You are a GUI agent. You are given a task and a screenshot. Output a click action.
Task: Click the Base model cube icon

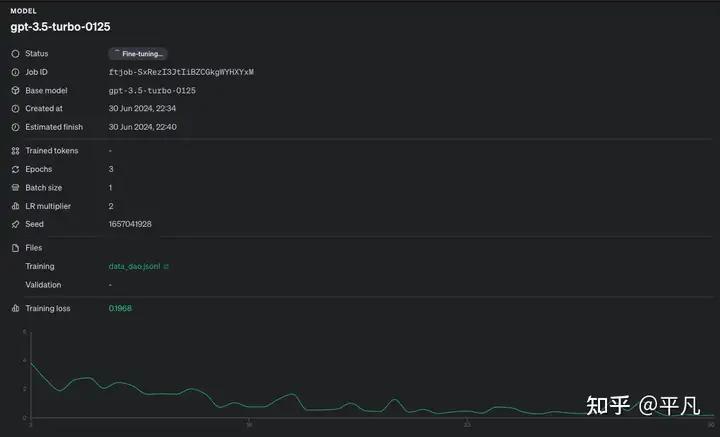coord(15,90)
